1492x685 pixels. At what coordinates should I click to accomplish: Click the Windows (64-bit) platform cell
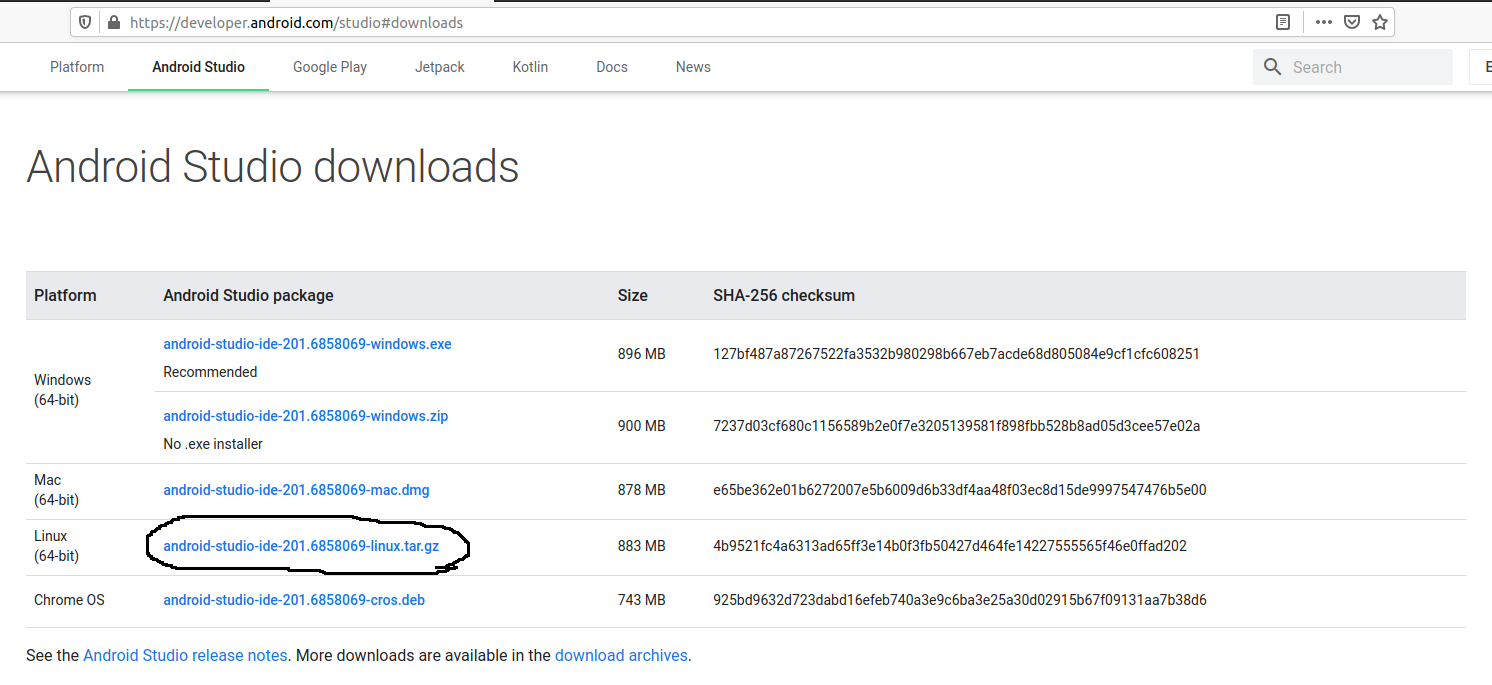coord(62,390)
